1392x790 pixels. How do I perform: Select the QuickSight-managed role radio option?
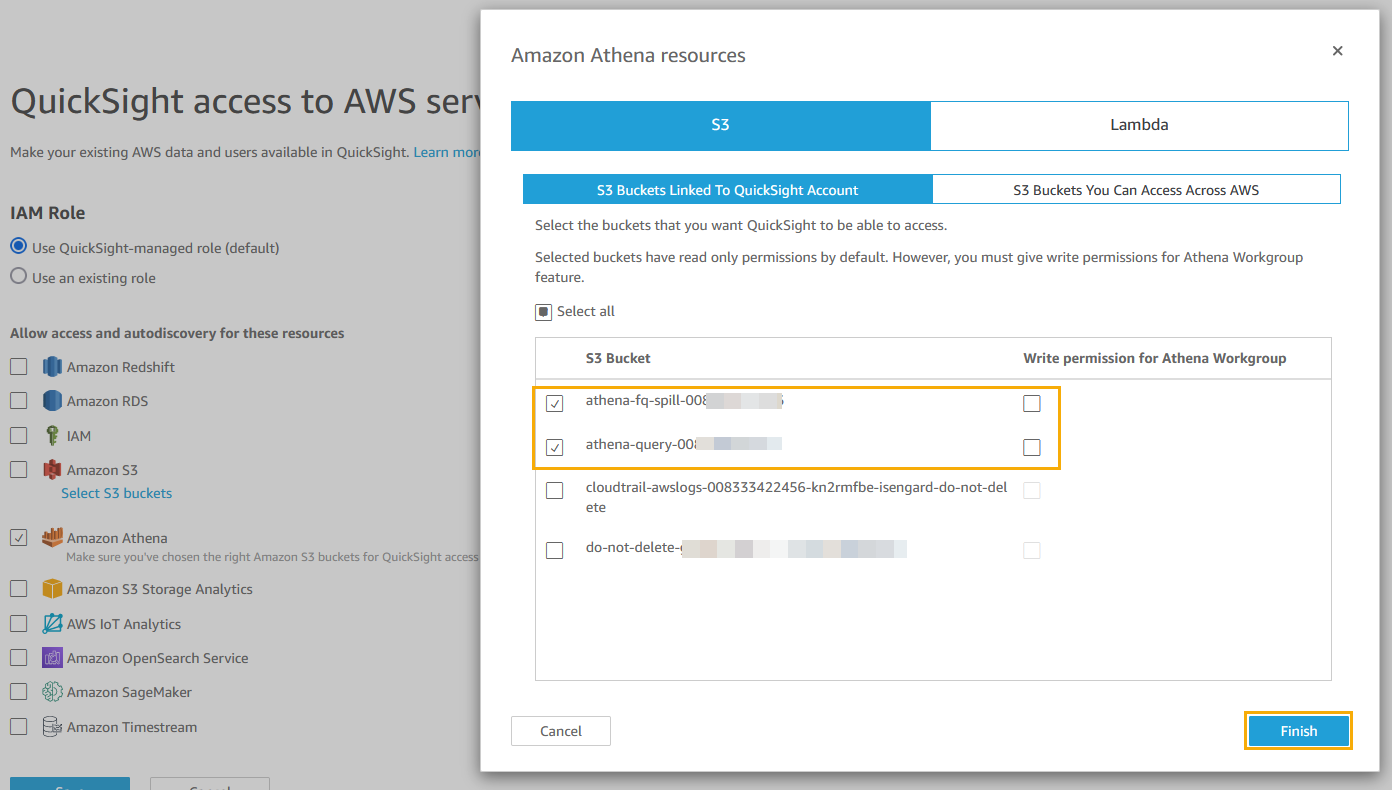[x=18, y=247]
